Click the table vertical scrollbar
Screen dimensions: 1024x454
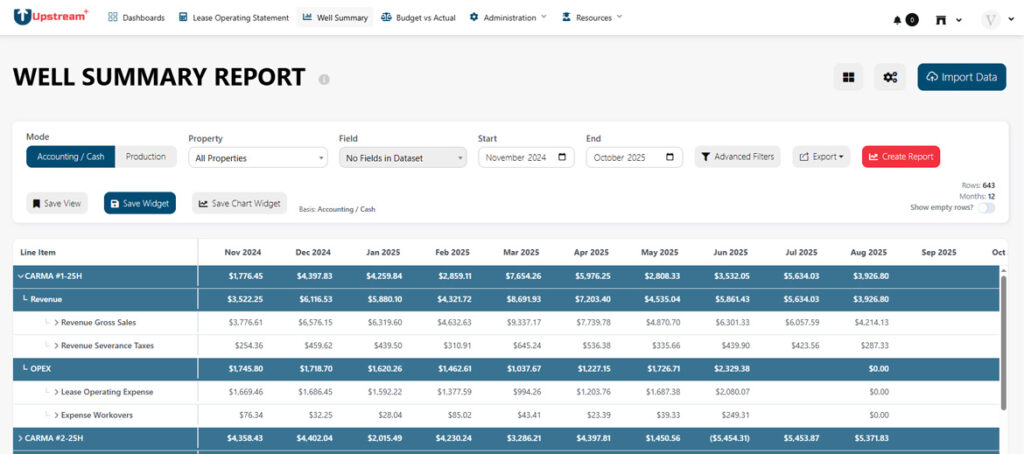click(x=1004, y=342)
